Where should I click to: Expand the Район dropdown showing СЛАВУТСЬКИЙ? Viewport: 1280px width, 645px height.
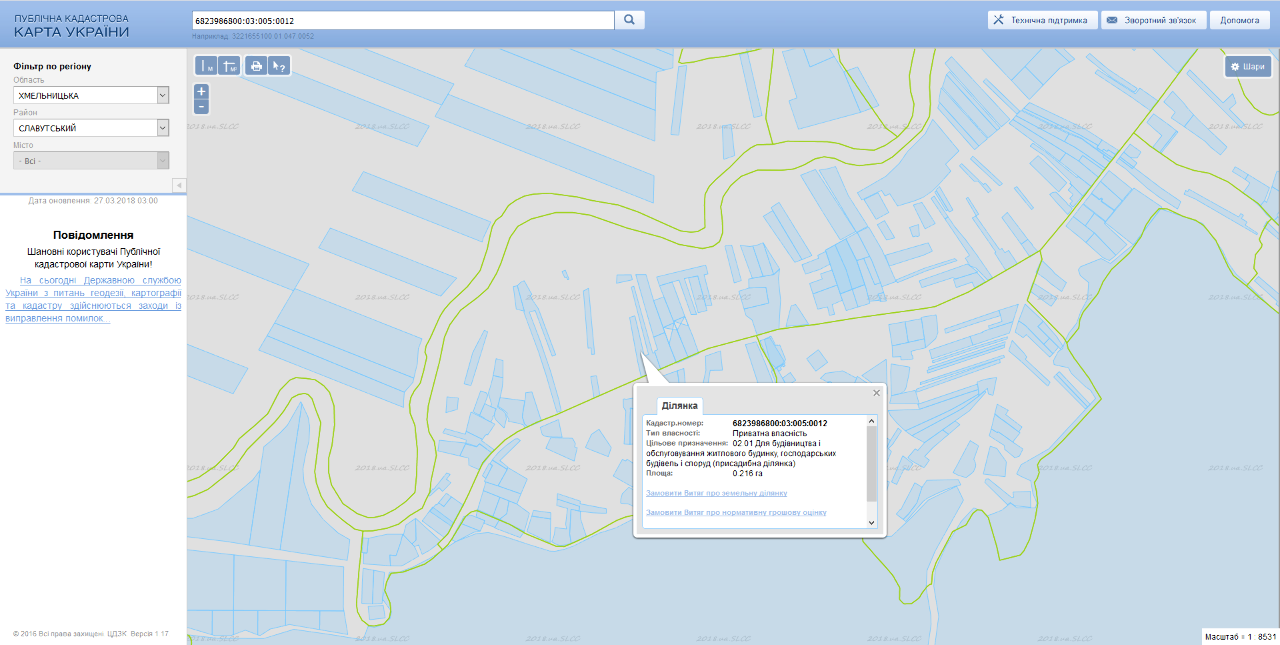click(91, 128)
